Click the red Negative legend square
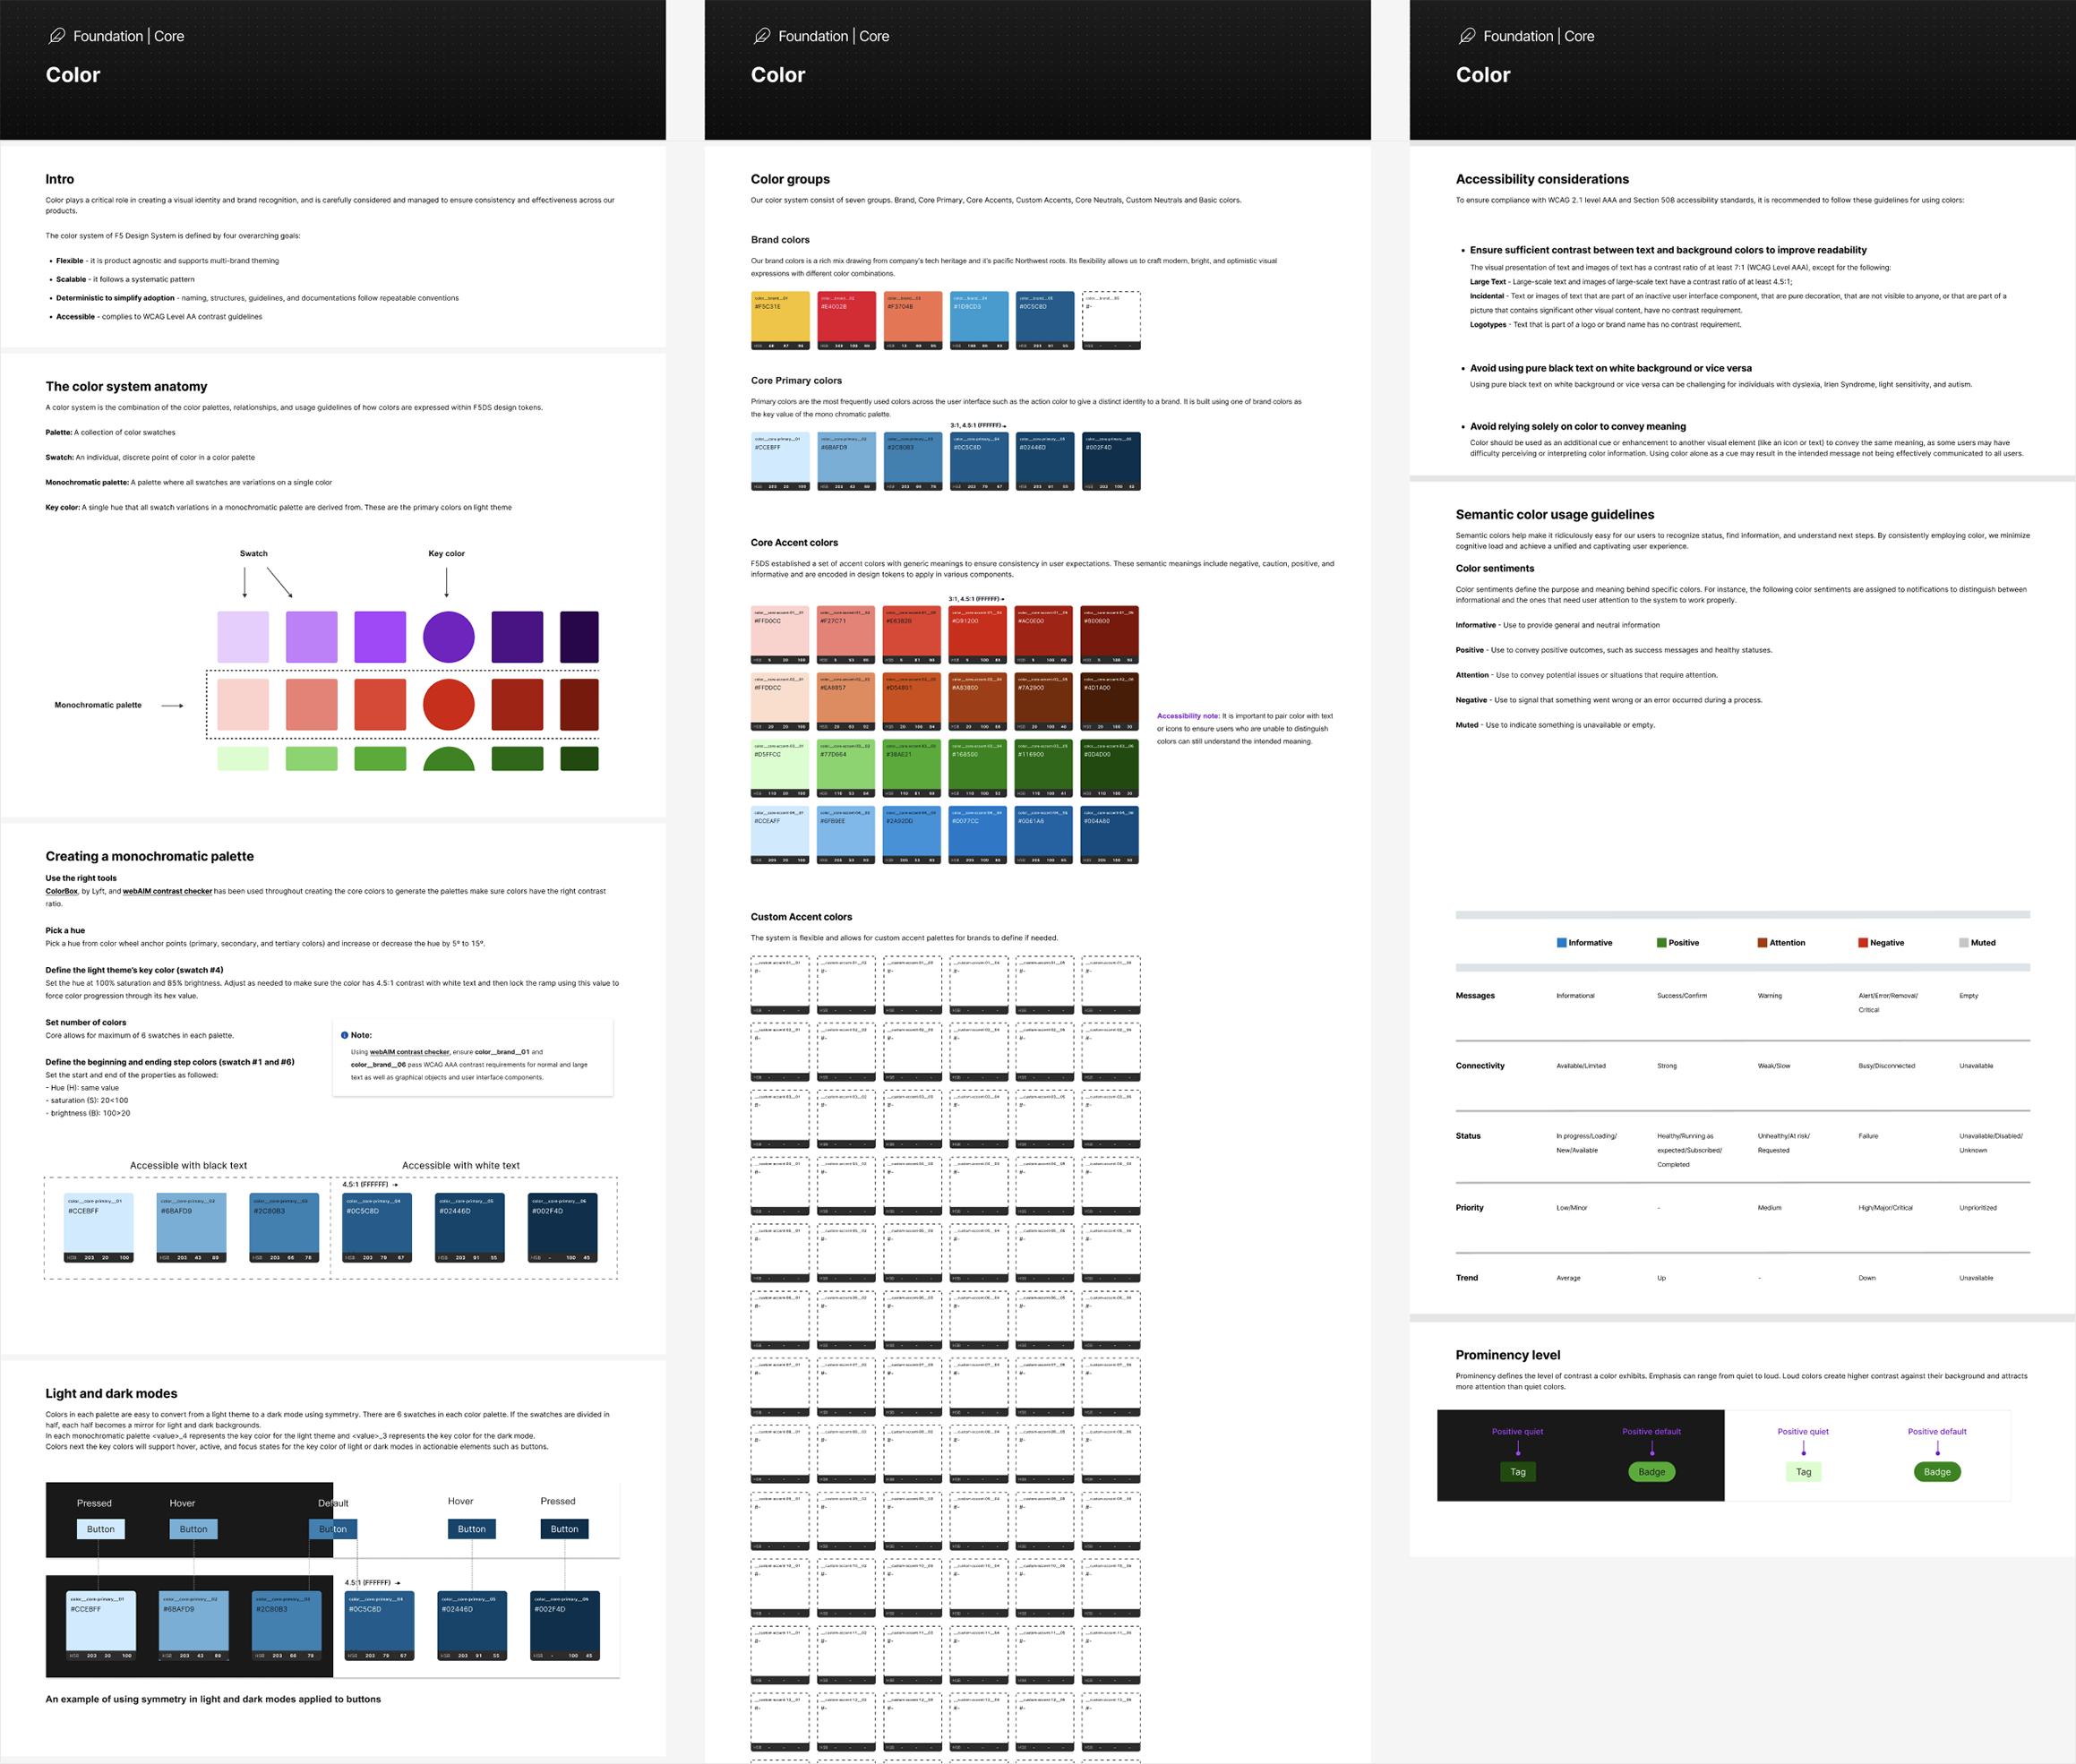Viewport: 2076px width, 1764px height. [1863, 943]
